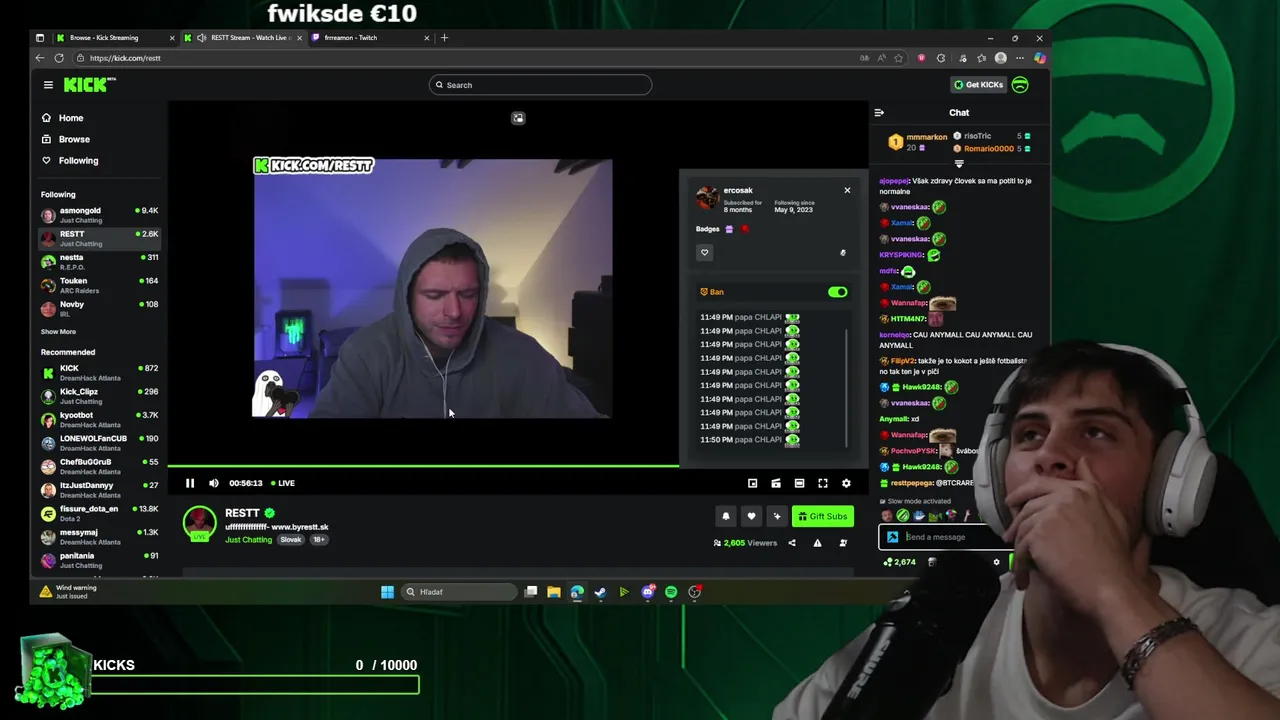Image resolution: width=1280 pixels, height=720 pixels.
Task: Click the green profile avatar top right
Action: coord(1020,85)
